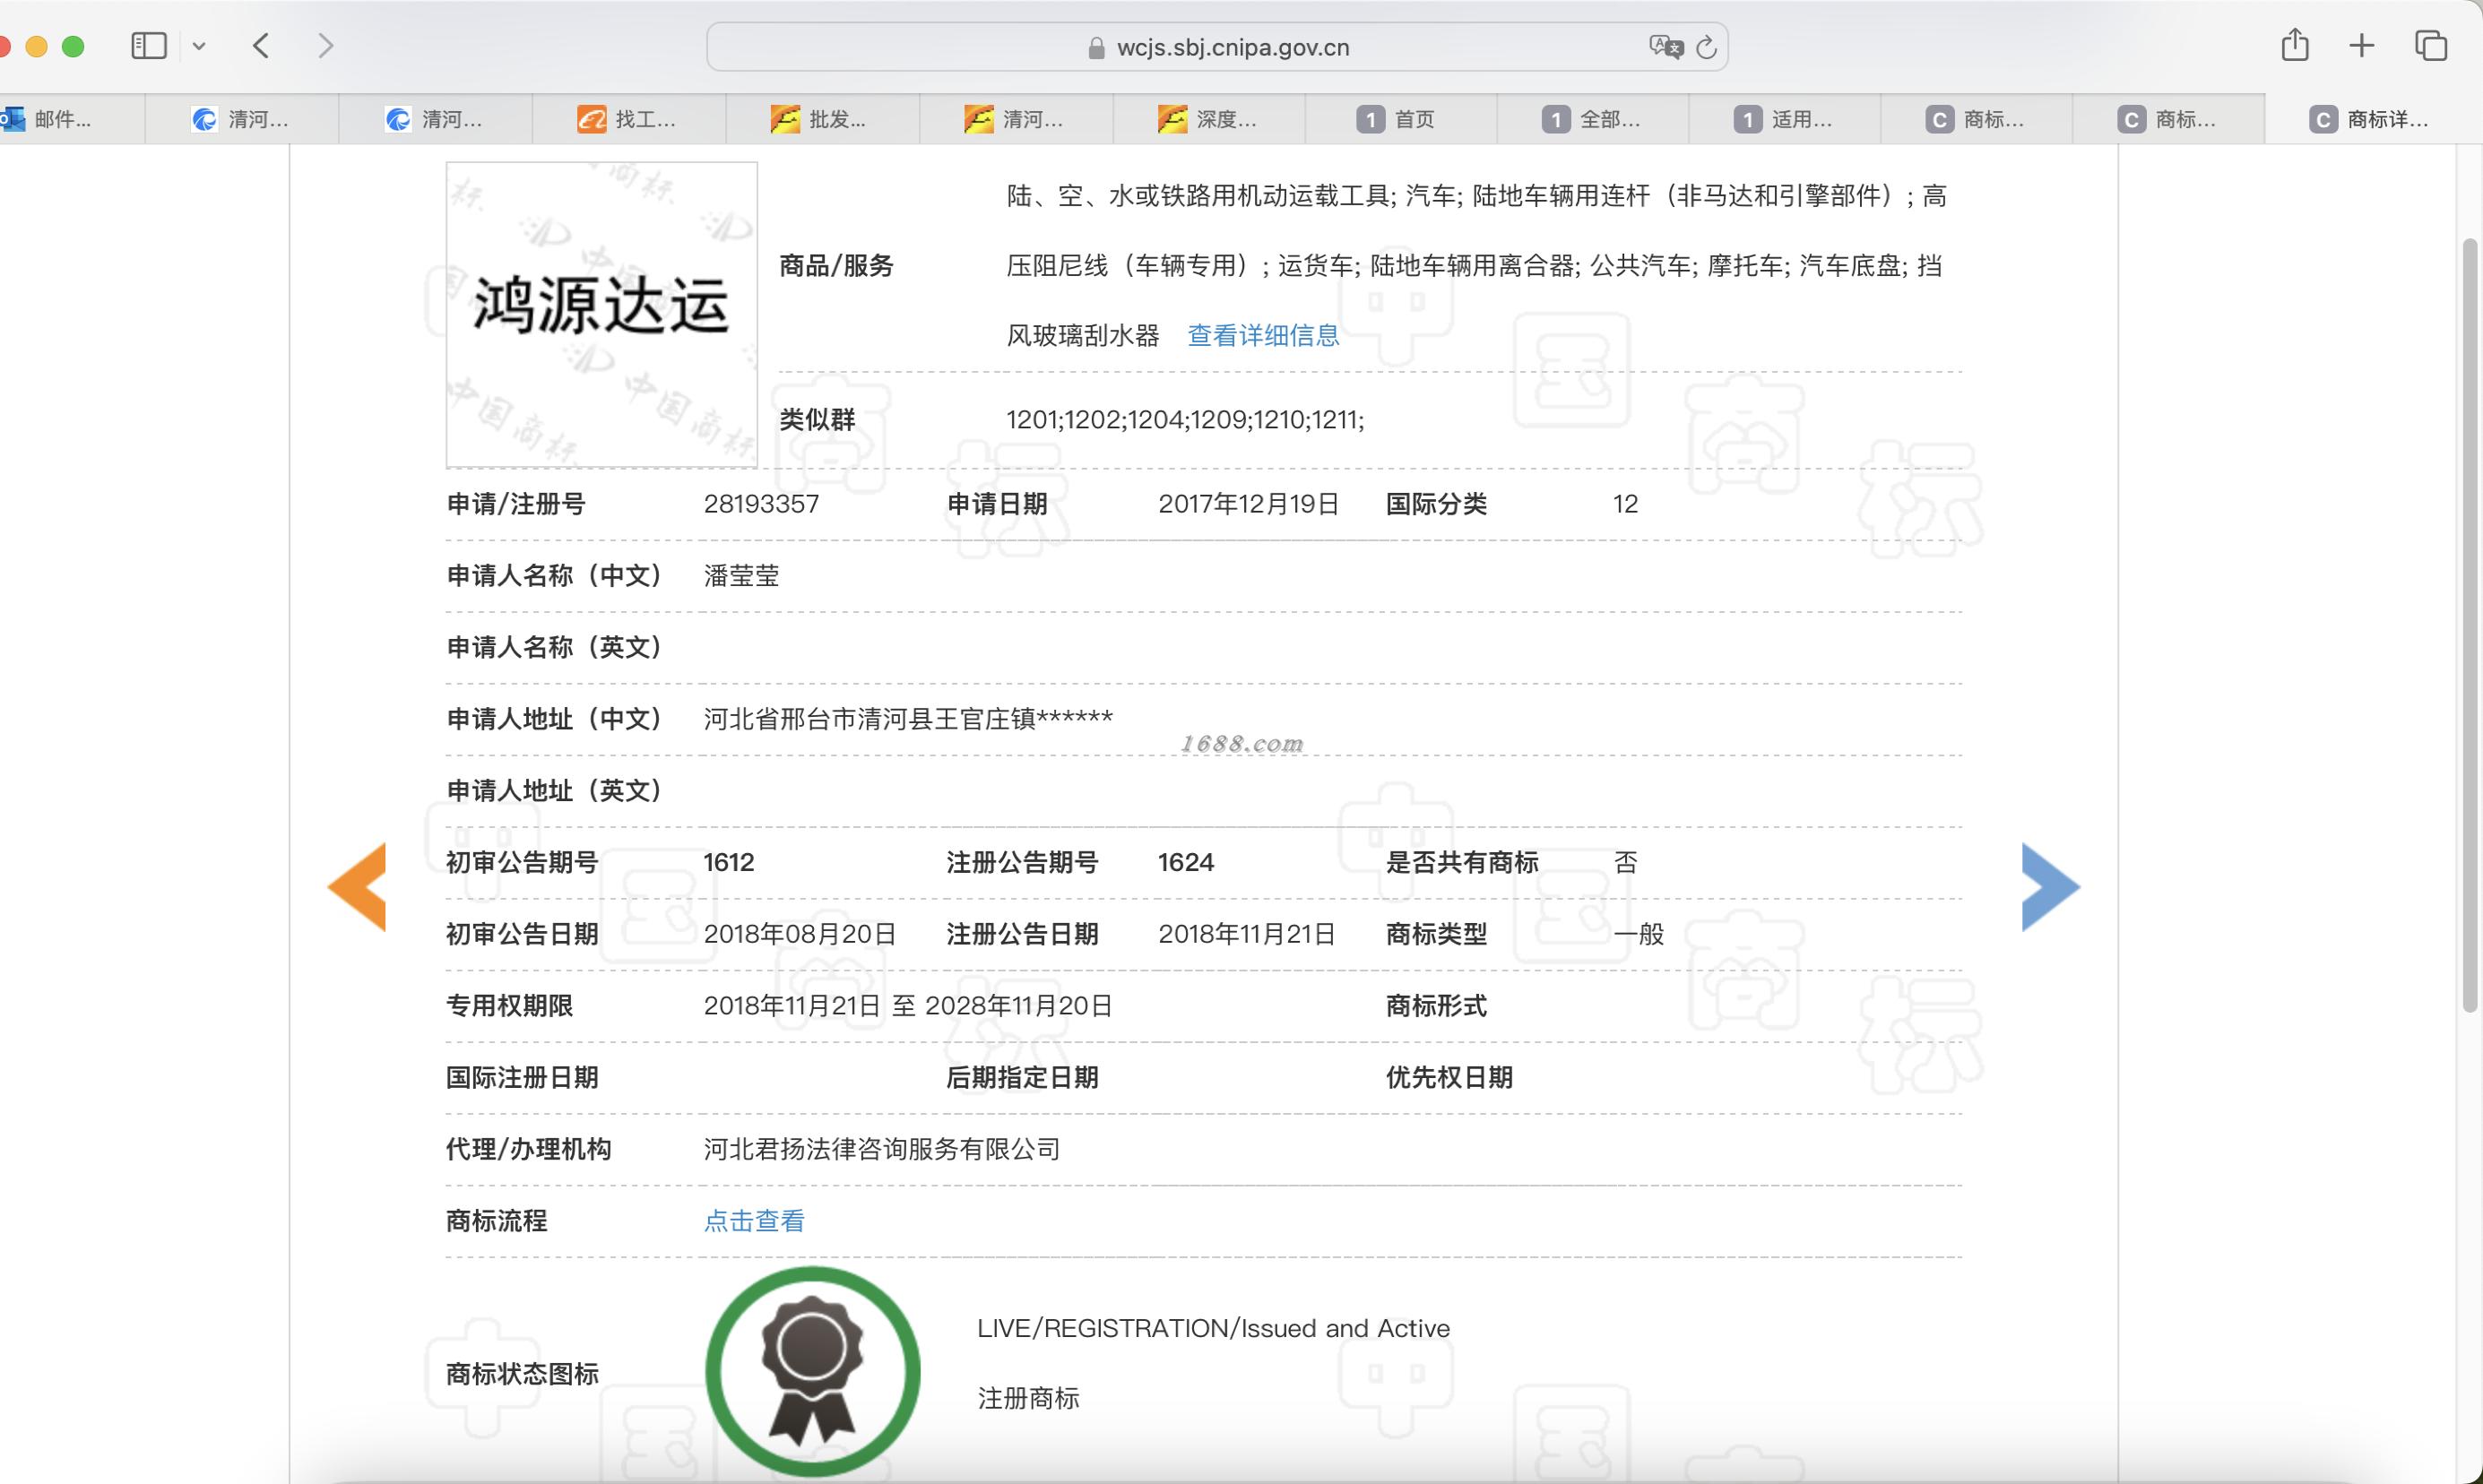
Task: Click the orange previous-record arrow
Action: pos(358,887)
